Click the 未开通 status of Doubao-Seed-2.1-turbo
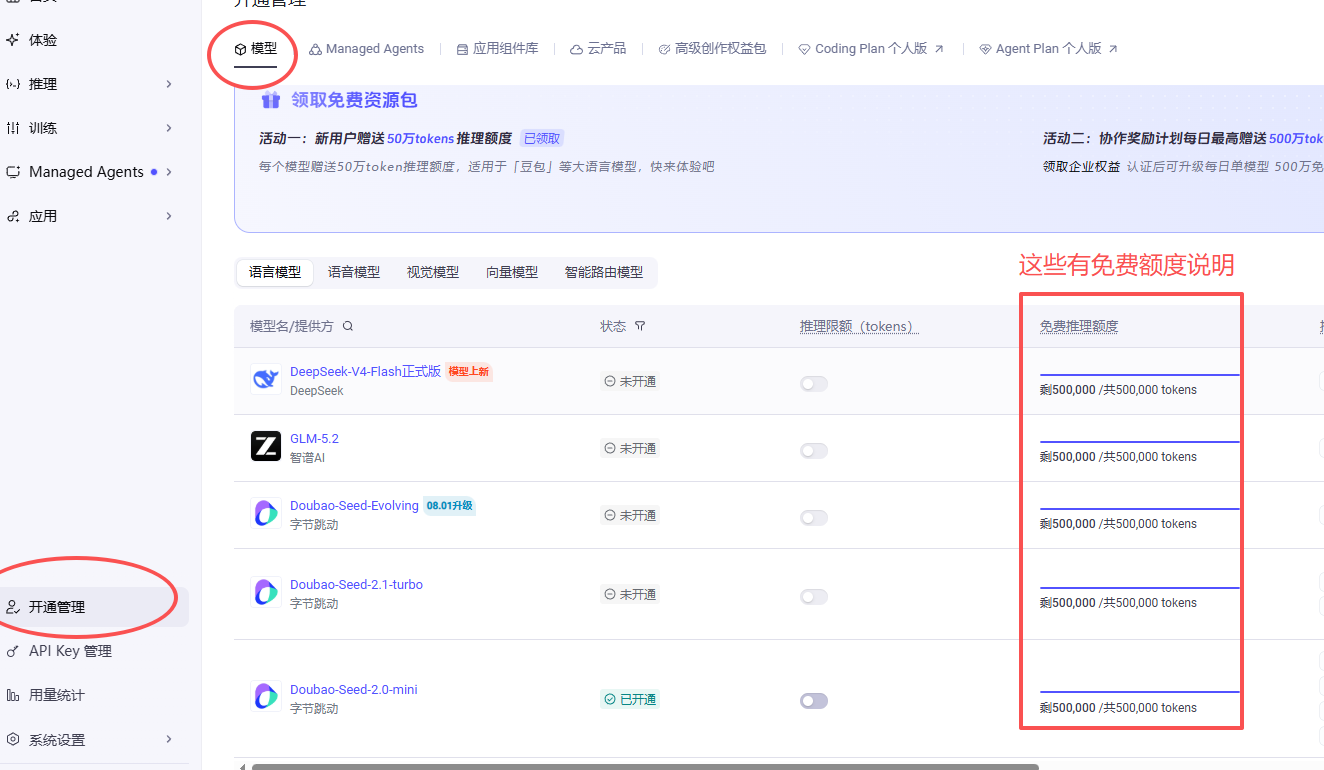The image size is (1324, 770). click(x=630, y=594)
